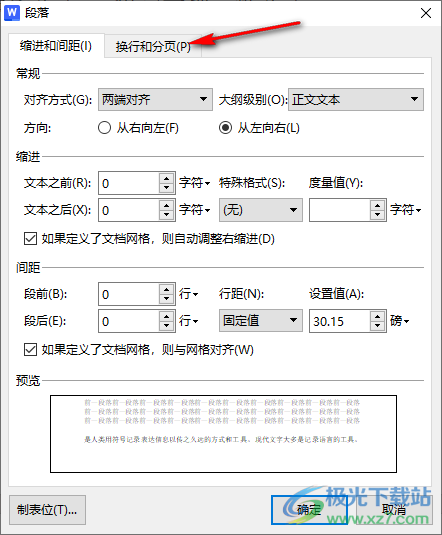This screenshot has width=442, height=535.
Task: Toggle 则与网格对齐(W) checkbox
Action: (x=30, y=350)
